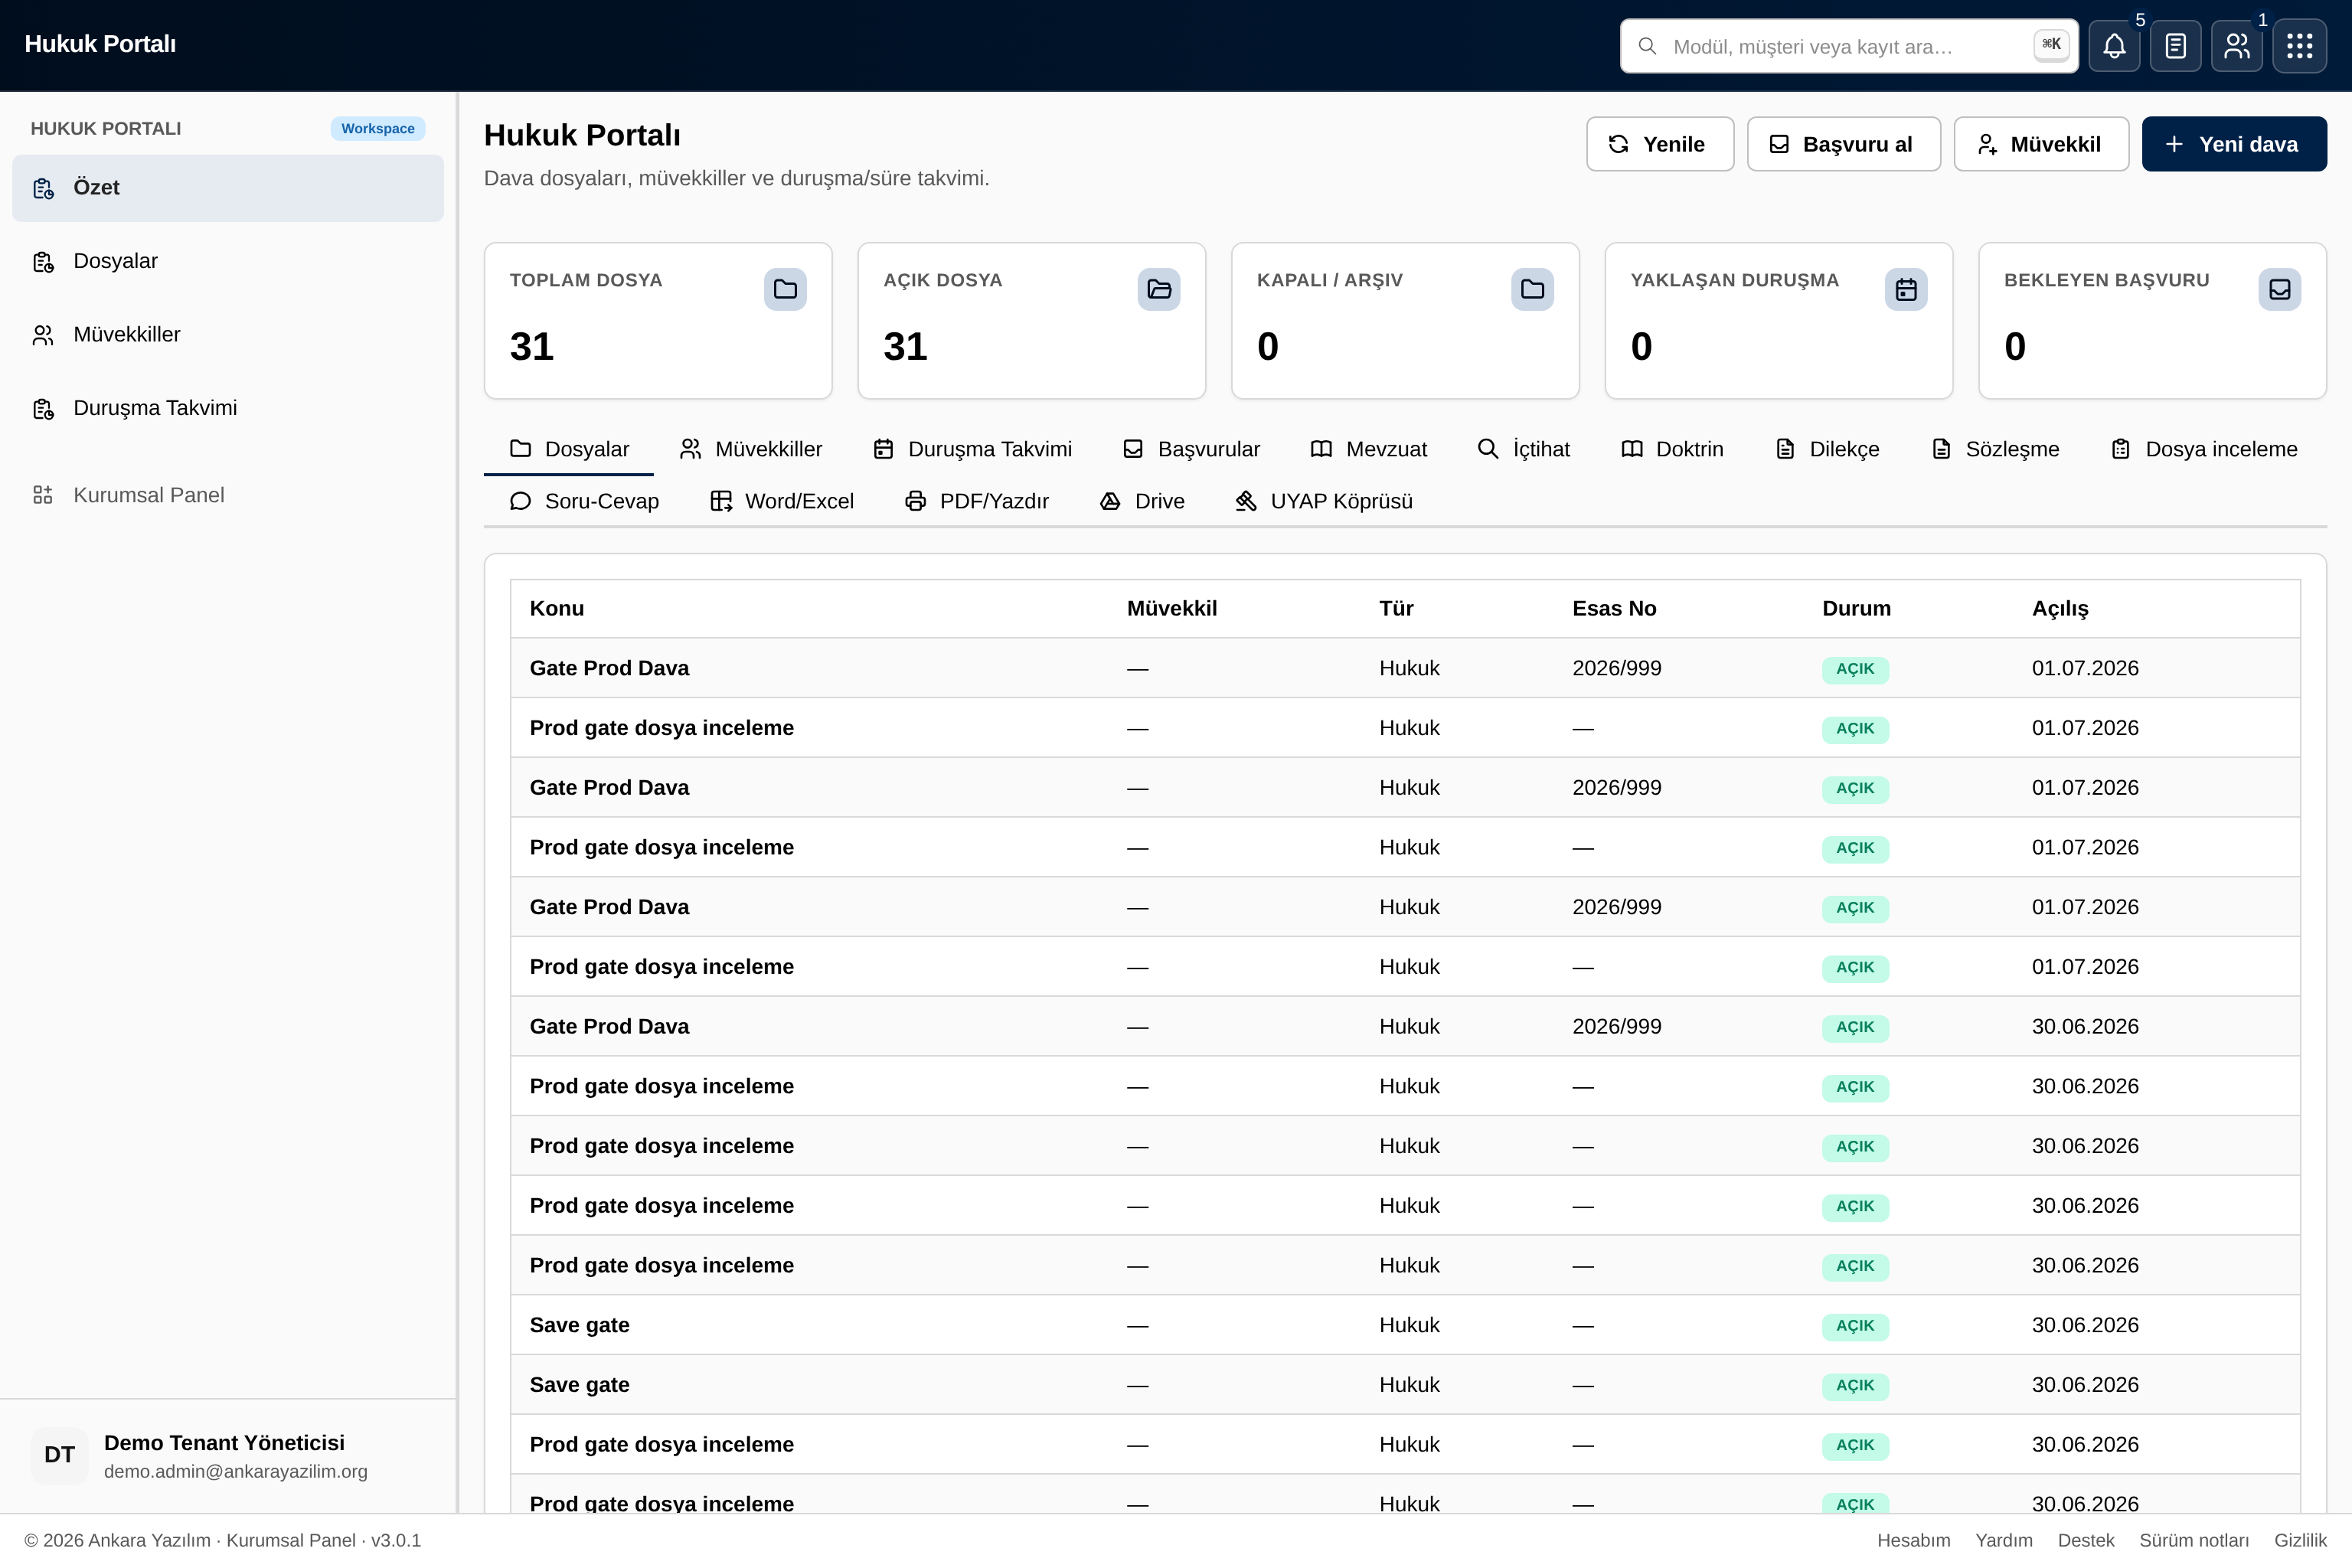Viewport: 2352px width, 1568px height.
Task: Click inbox icon on Bekleyen Başvuru card
Action: tap(2280, 289)
